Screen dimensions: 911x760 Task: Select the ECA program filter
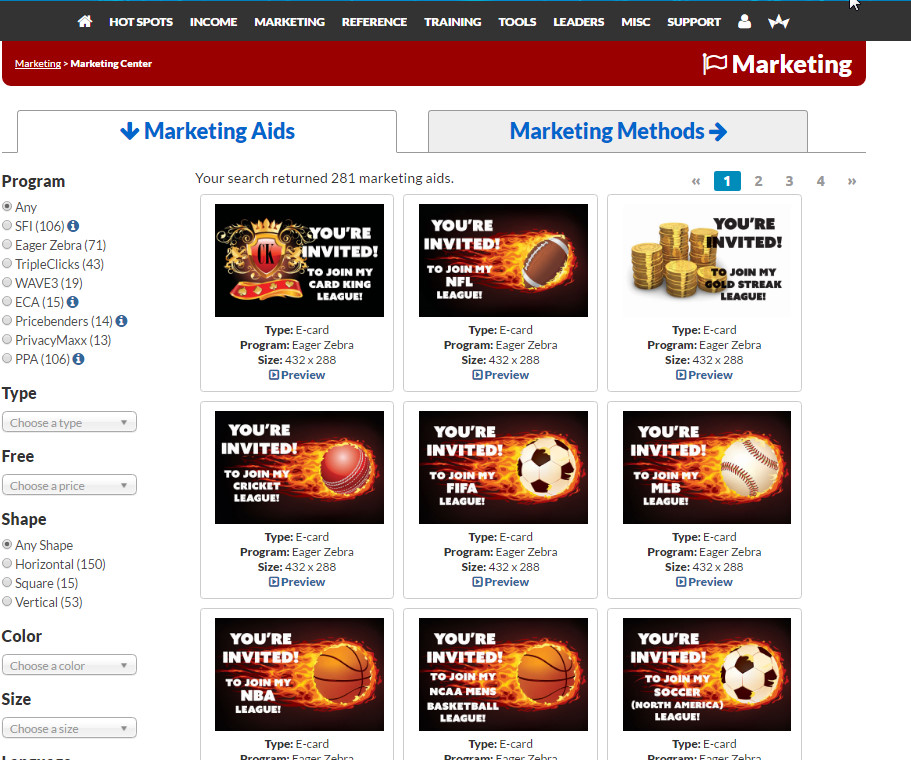tap(7, 302)
